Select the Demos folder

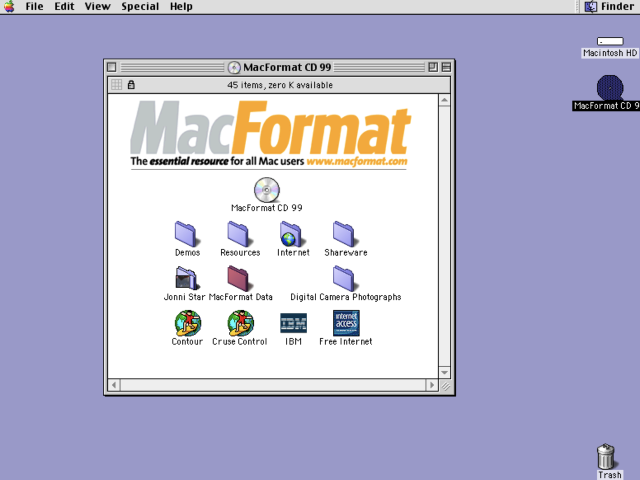(x=186, y=234)
